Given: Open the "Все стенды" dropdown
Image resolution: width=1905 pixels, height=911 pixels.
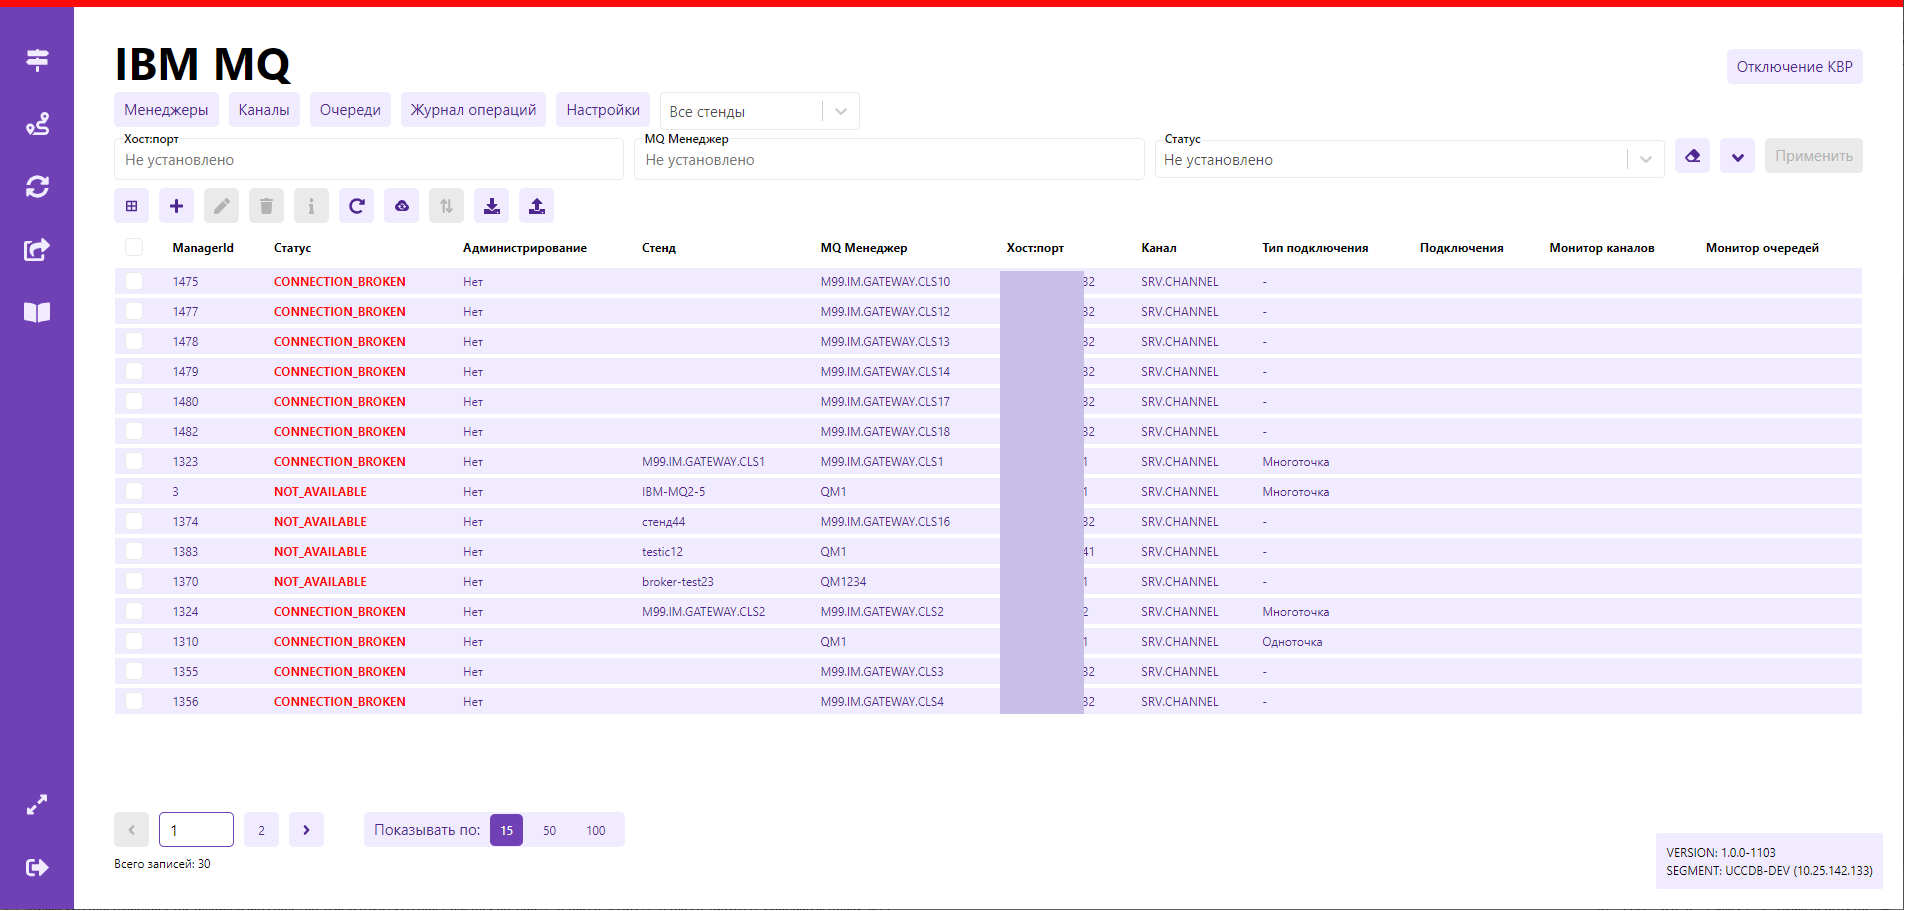Looking at the screenshot, I should (759, 111).
